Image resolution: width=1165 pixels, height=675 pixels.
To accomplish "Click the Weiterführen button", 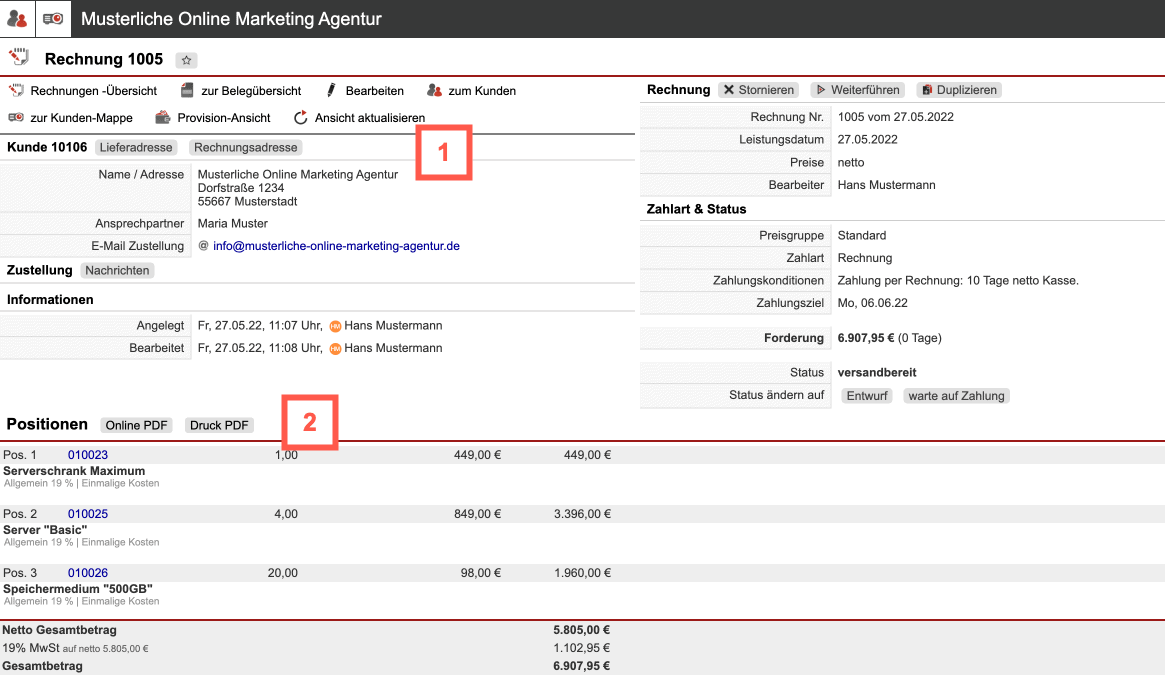I will coord(857,90).
